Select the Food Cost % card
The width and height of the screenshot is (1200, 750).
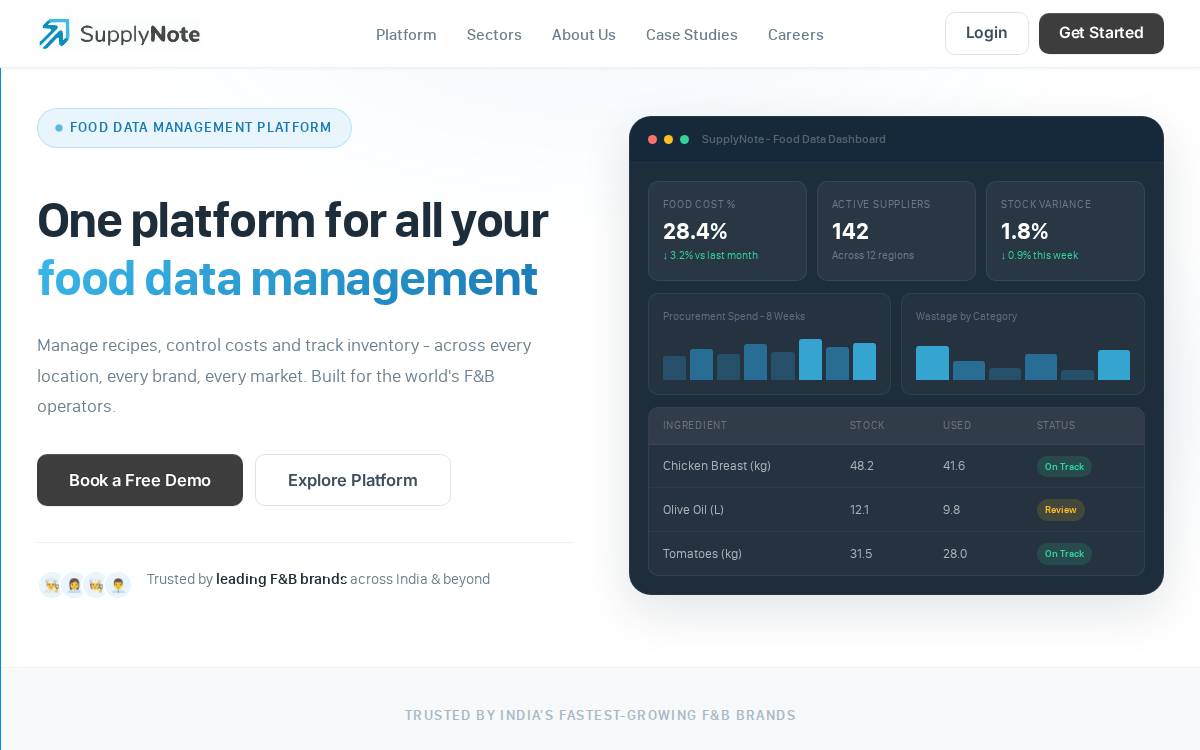(x=727, y=231)
